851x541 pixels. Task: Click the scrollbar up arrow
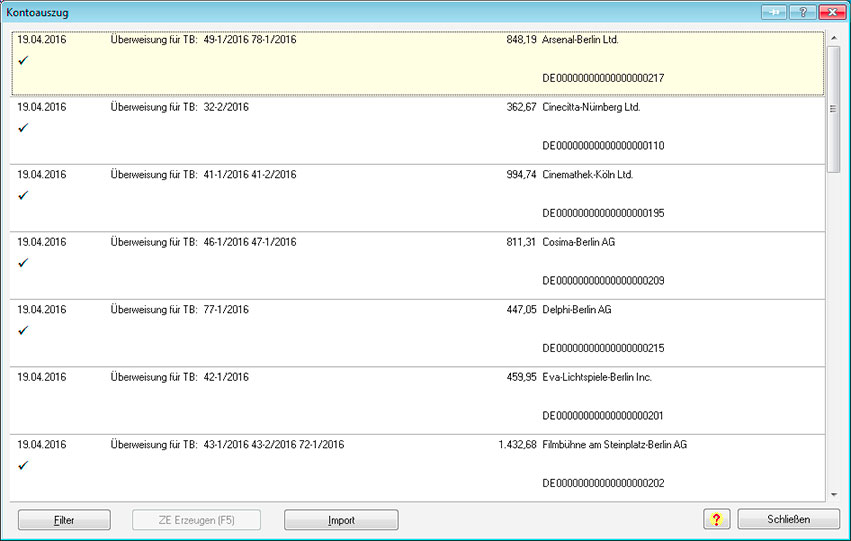pos(834,38)
